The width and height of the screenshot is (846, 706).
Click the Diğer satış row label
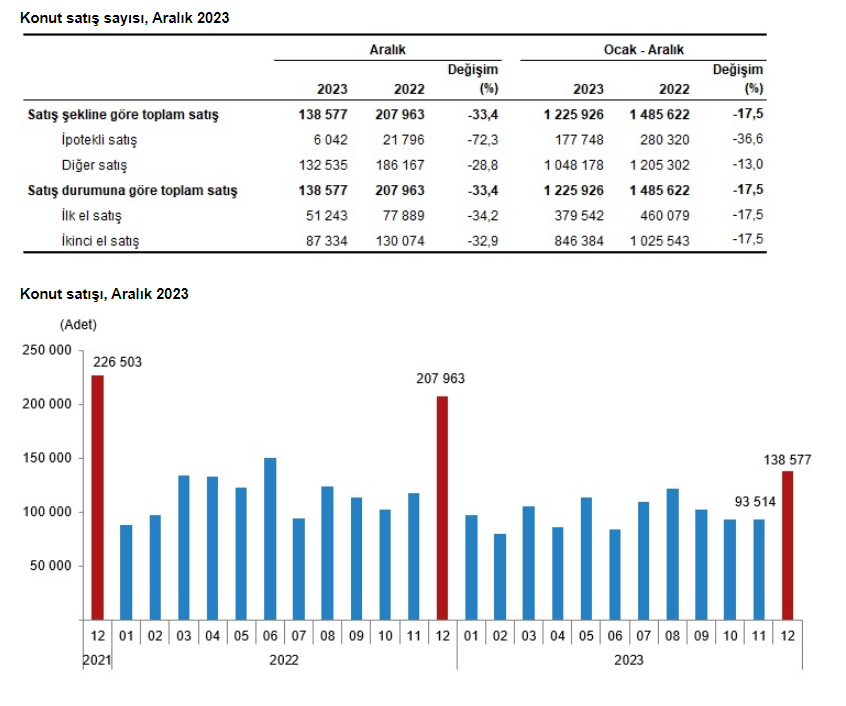(x=93, y=165)
